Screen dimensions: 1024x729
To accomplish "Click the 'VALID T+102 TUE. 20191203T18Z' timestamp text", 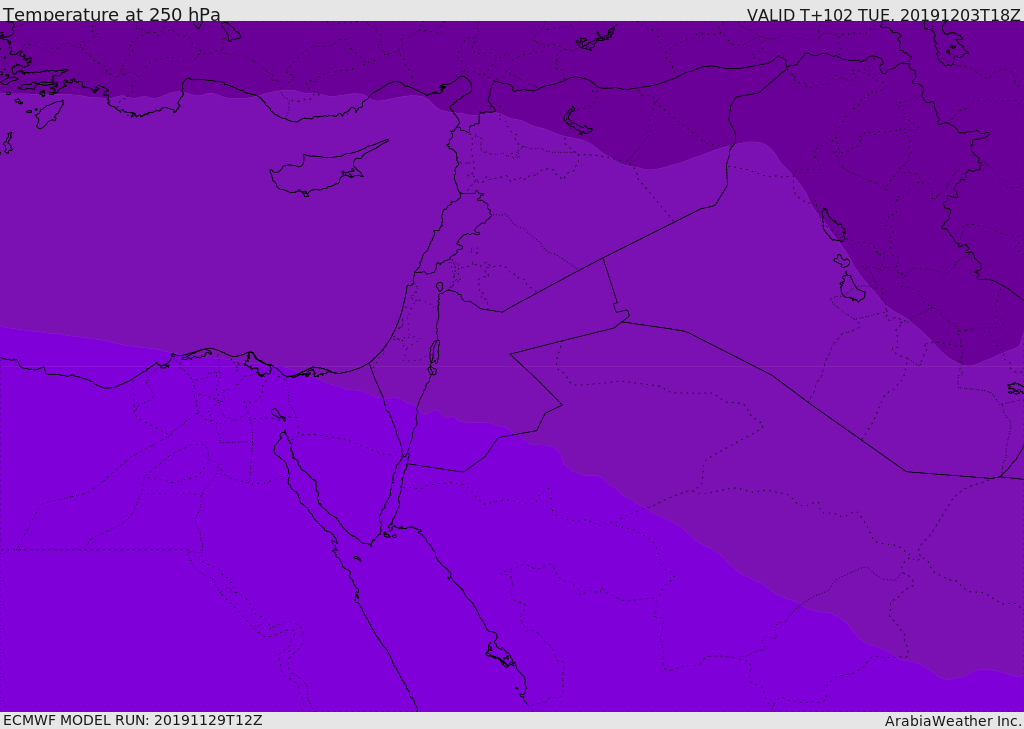I will tap(884, 14).
